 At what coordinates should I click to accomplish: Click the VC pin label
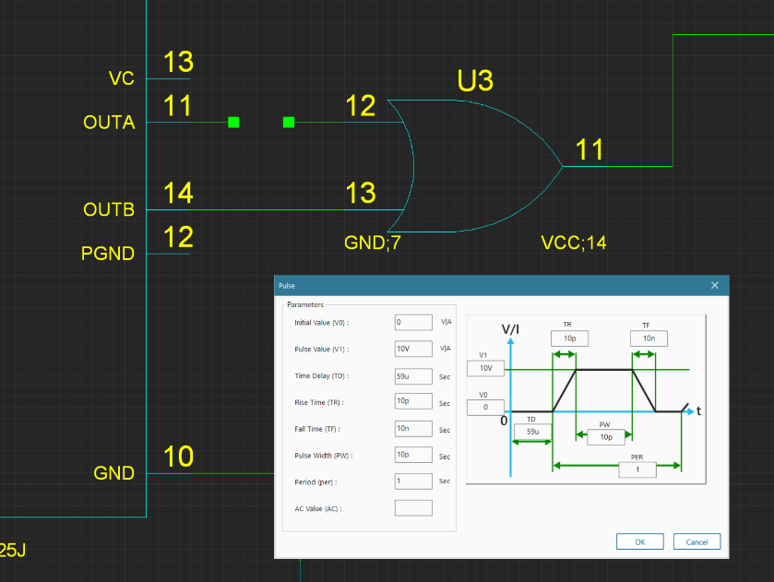121,78
